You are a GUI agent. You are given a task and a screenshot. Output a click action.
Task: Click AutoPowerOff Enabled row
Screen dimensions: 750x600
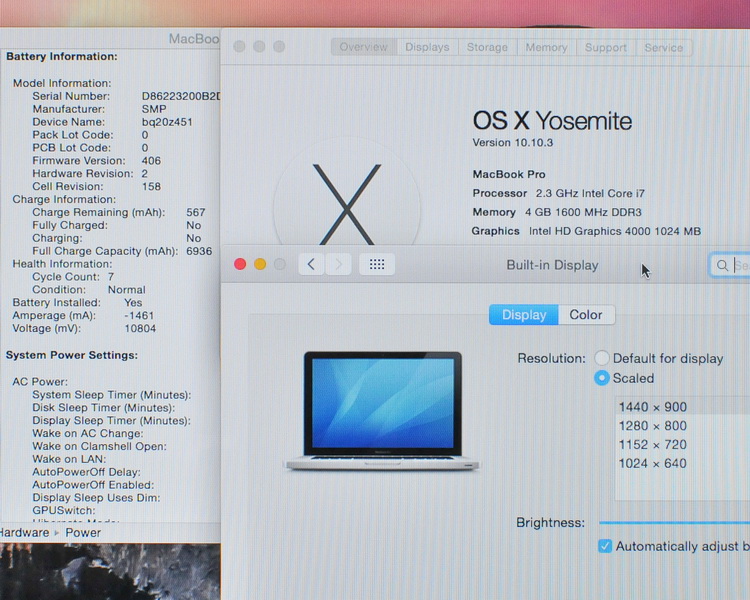click(93, 485)
